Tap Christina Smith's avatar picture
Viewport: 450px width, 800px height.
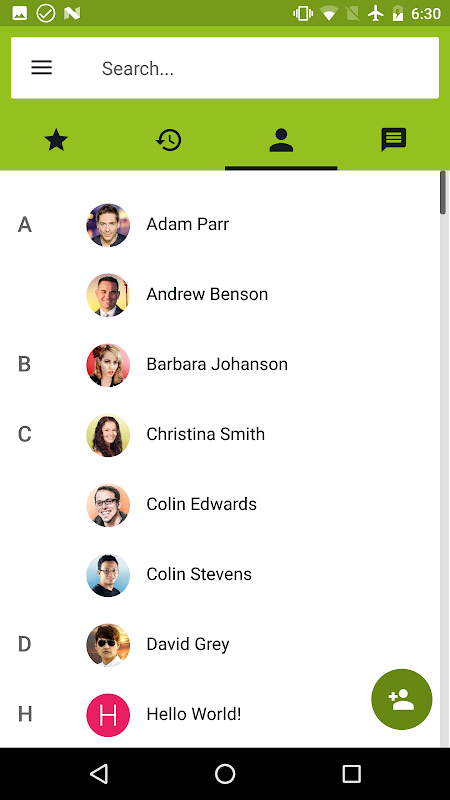coord(108,435)
